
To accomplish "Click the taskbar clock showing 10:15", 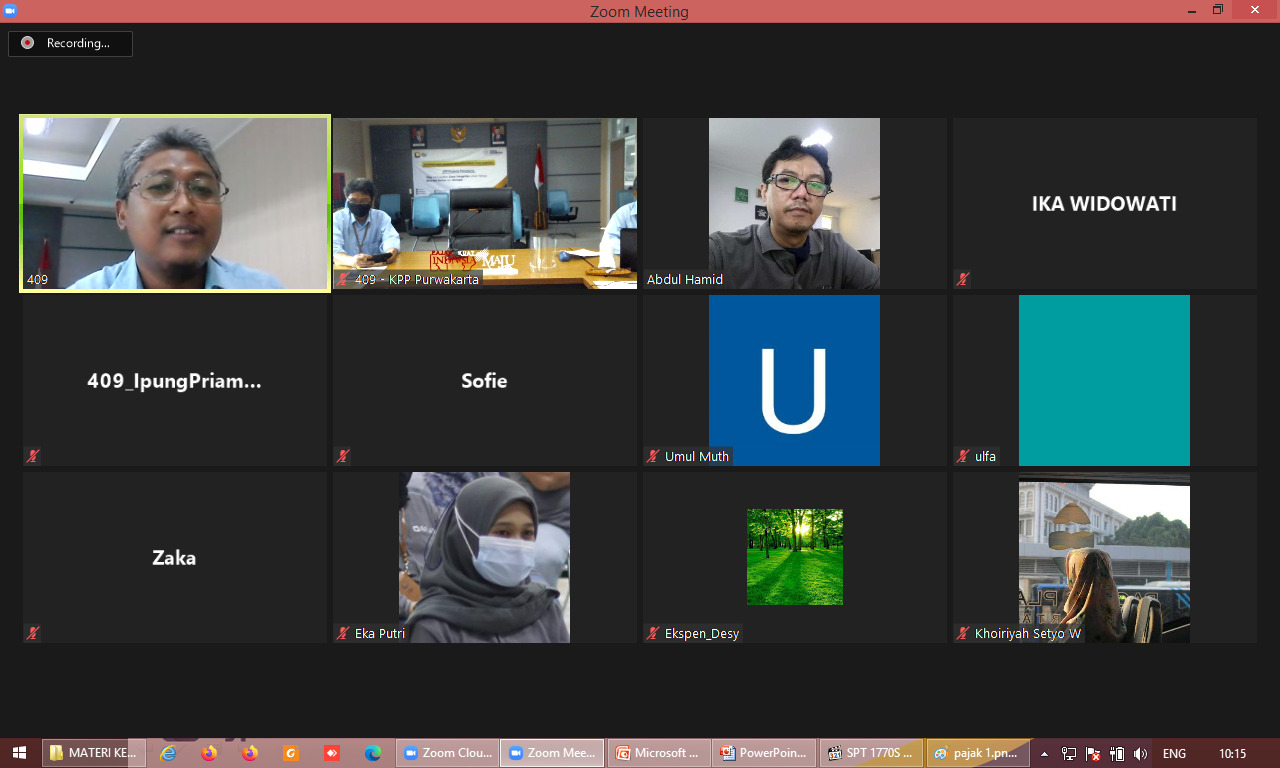I will [1232, 754].
